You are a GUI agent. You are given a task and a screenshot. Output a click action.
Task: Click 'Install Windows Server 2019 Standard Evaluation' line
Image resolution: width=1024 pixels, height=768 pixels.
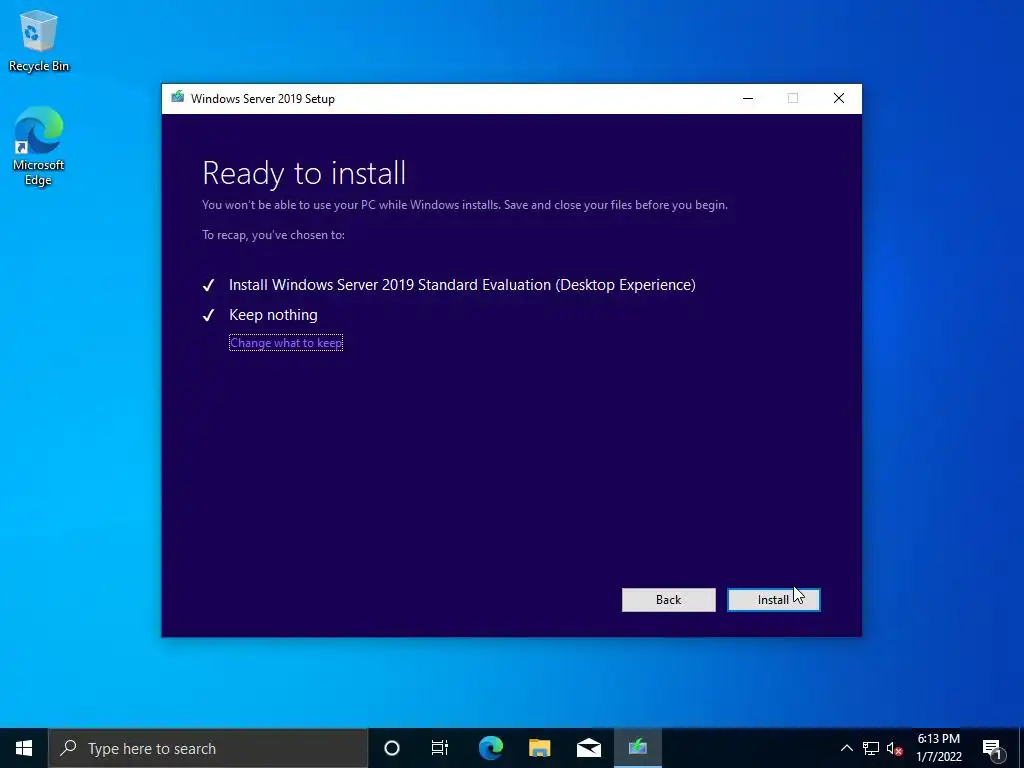click(x=462, y=285)
